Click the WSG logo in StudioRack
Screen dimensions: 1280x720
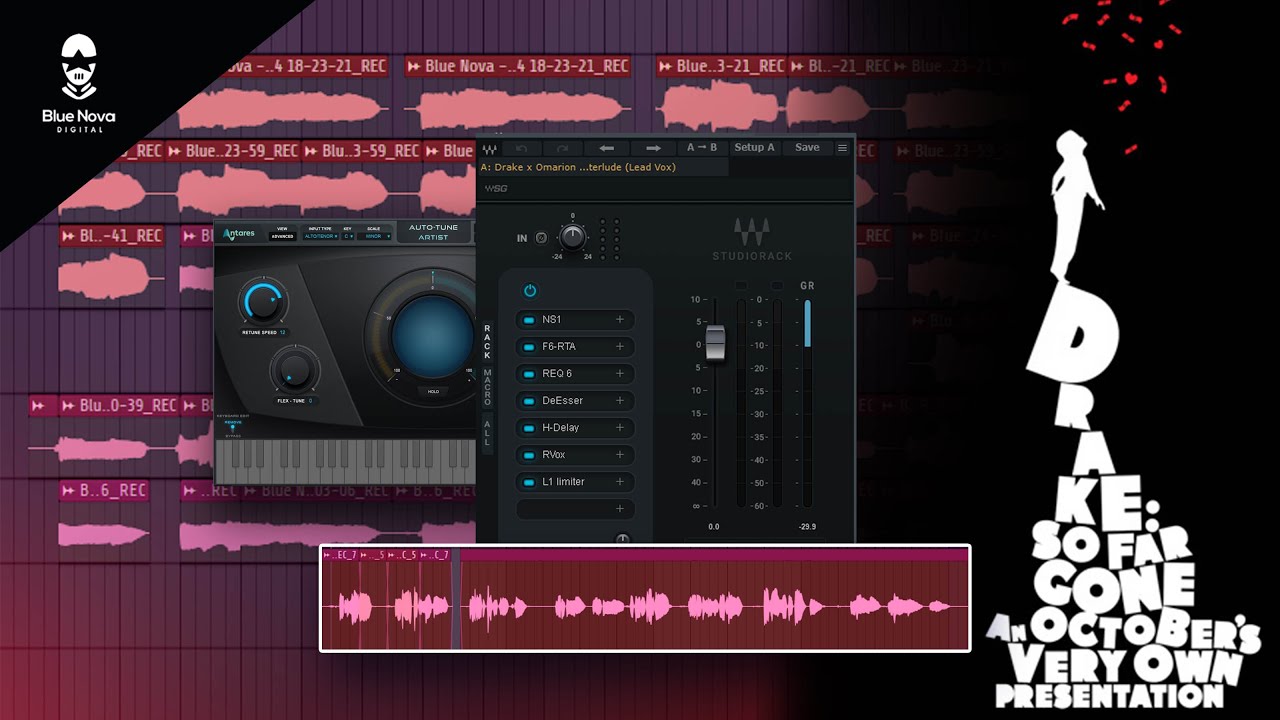click(x=496, y=188)
